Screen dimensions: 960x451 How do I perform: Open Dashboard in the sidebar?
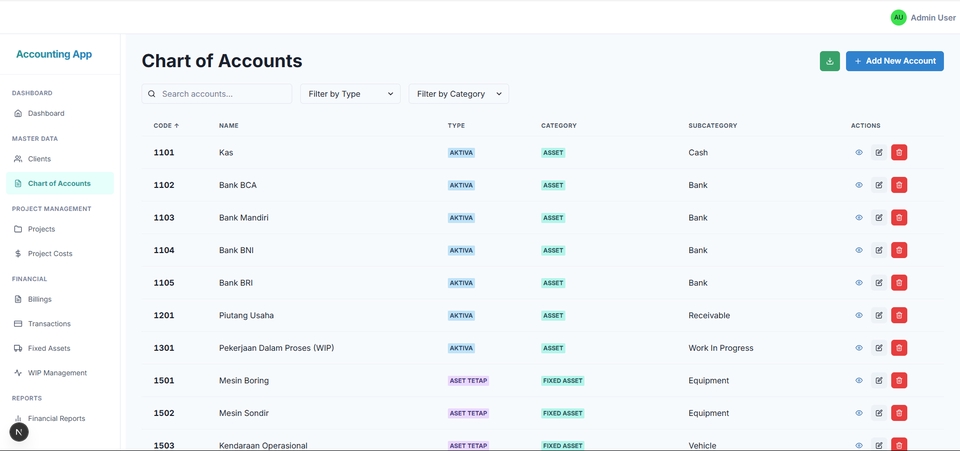60,113
